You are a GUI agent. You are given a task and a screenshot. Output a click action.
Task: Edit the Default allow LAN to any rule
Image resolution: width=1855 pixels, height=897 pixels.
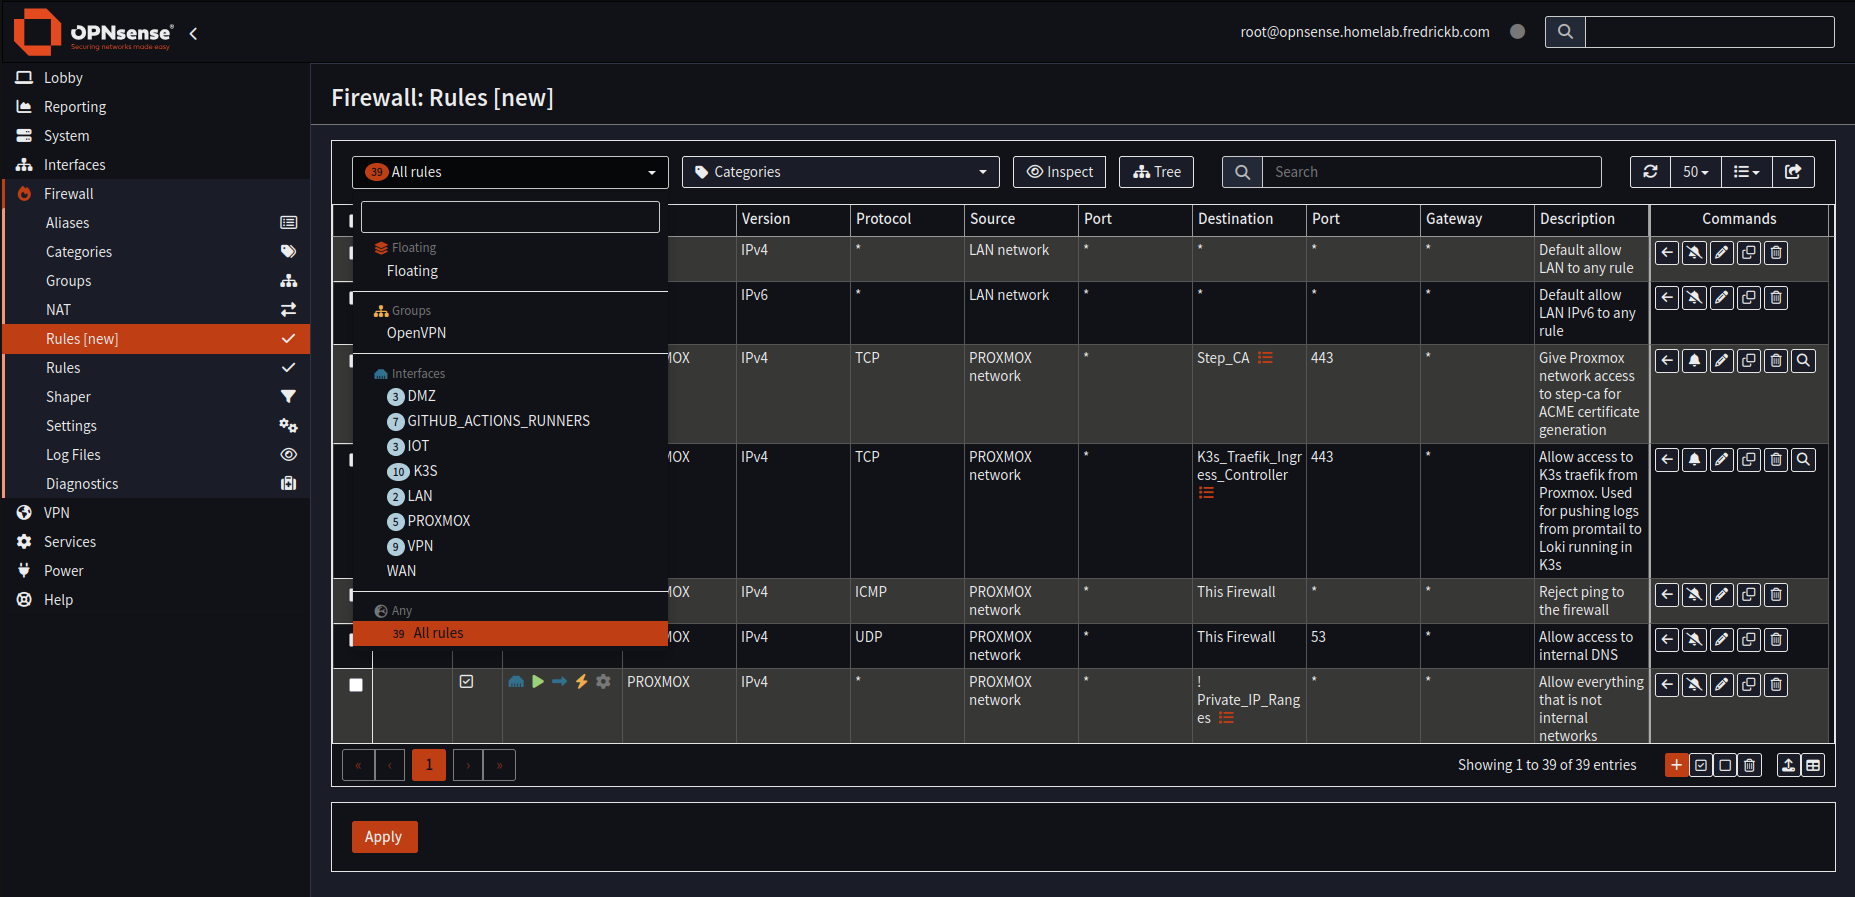(x=1721, y=253)
